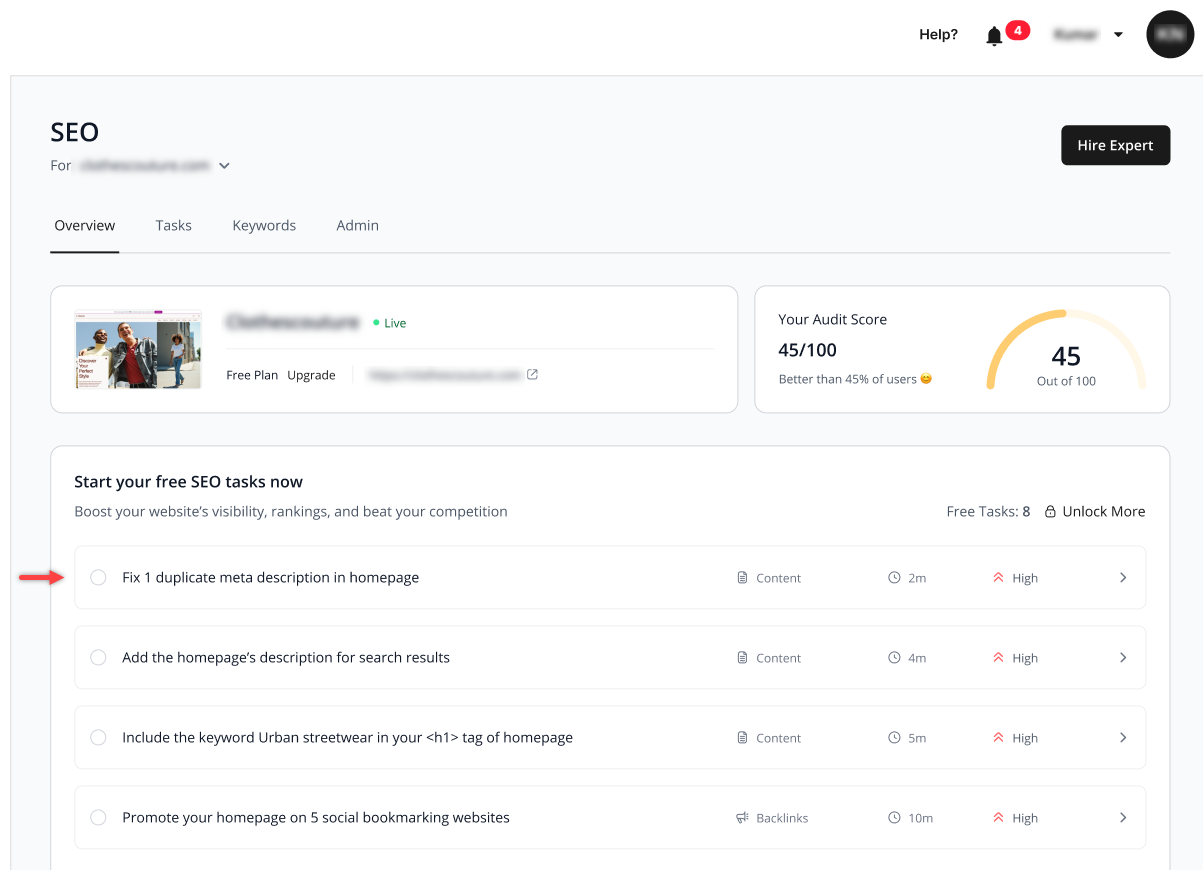
Task: Expand the user account dropdown arrow
Action: point(1118,35)
